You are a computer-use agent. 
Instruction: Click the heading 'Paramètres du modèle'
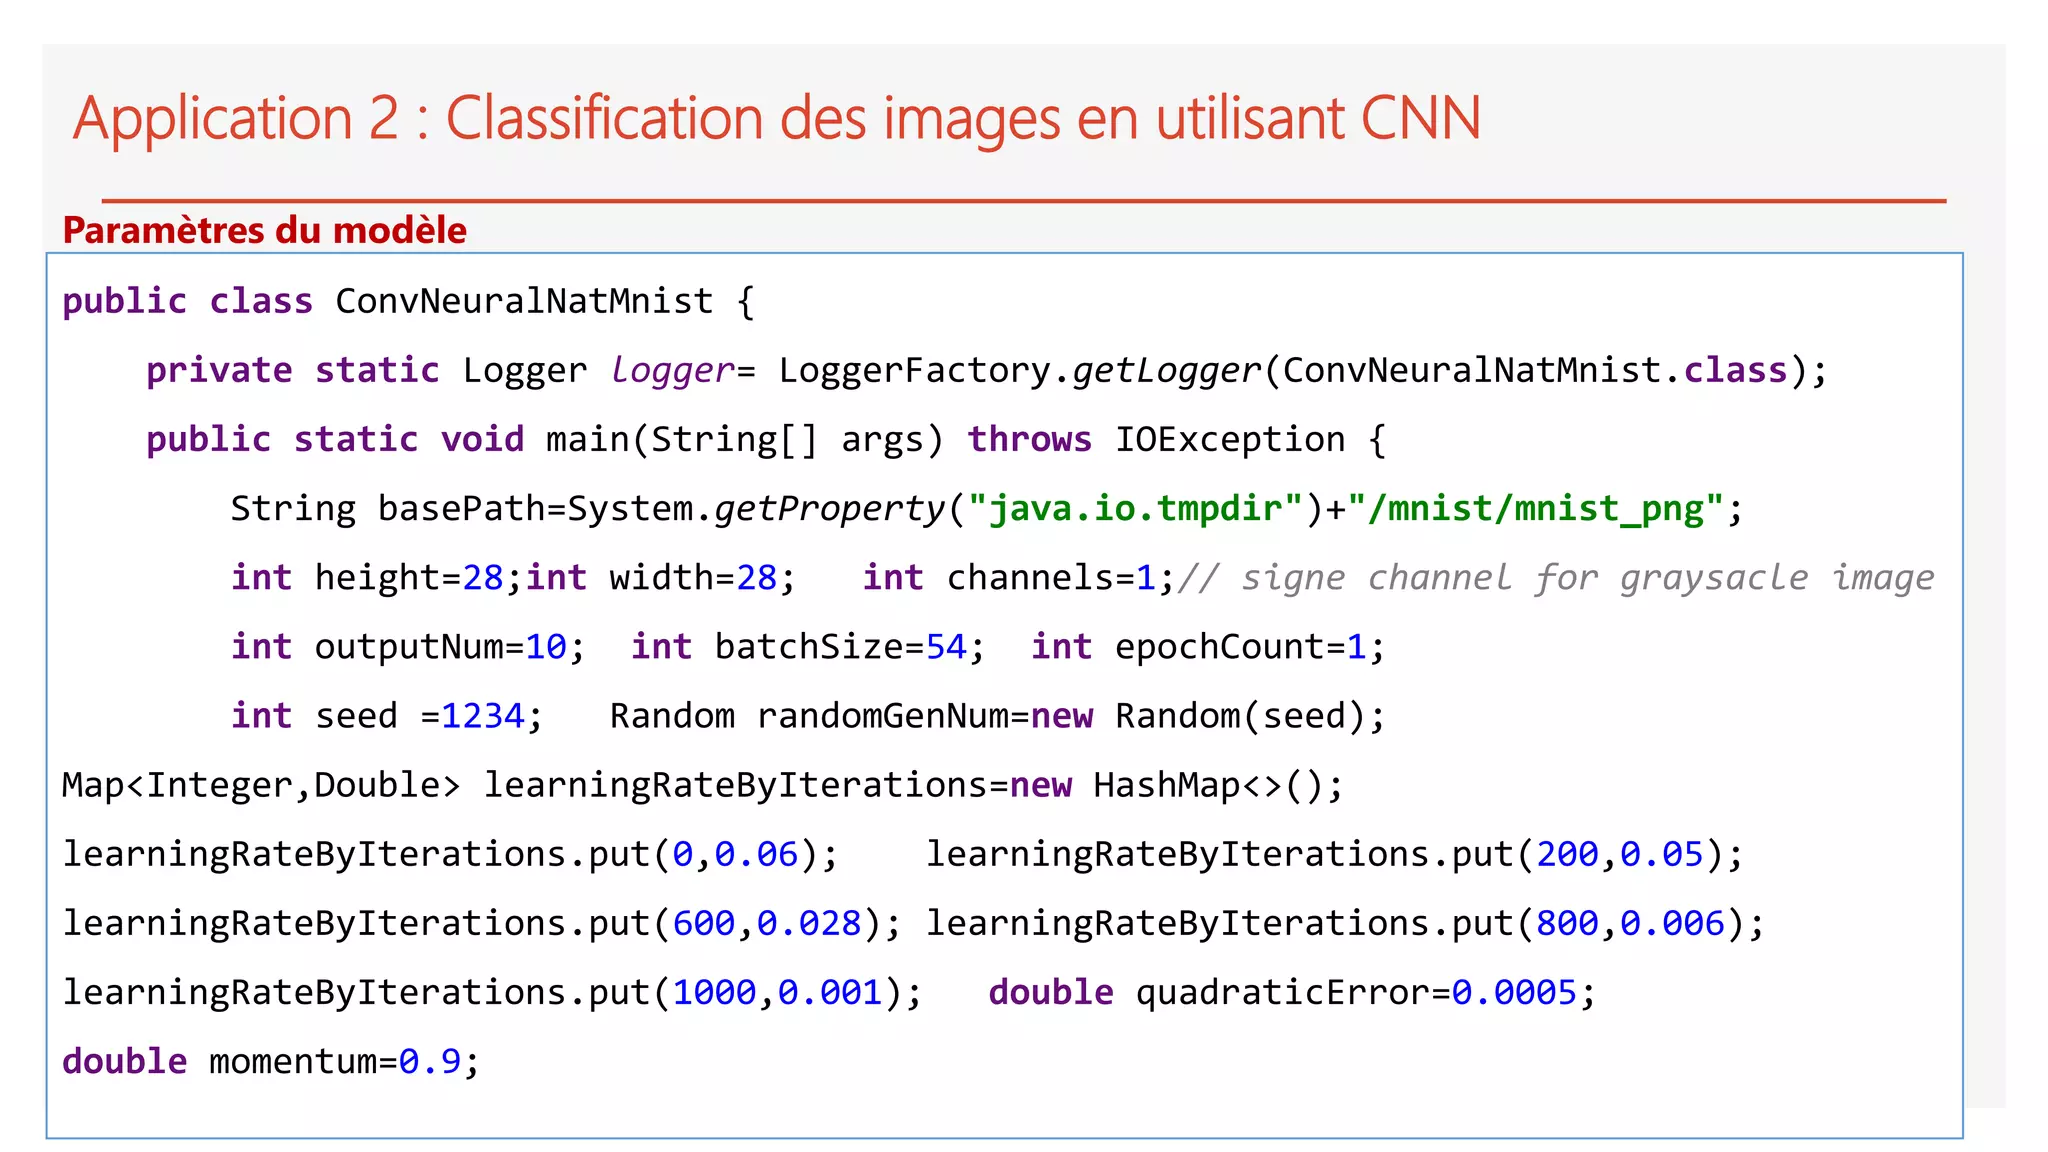click(x=265, y=230)
